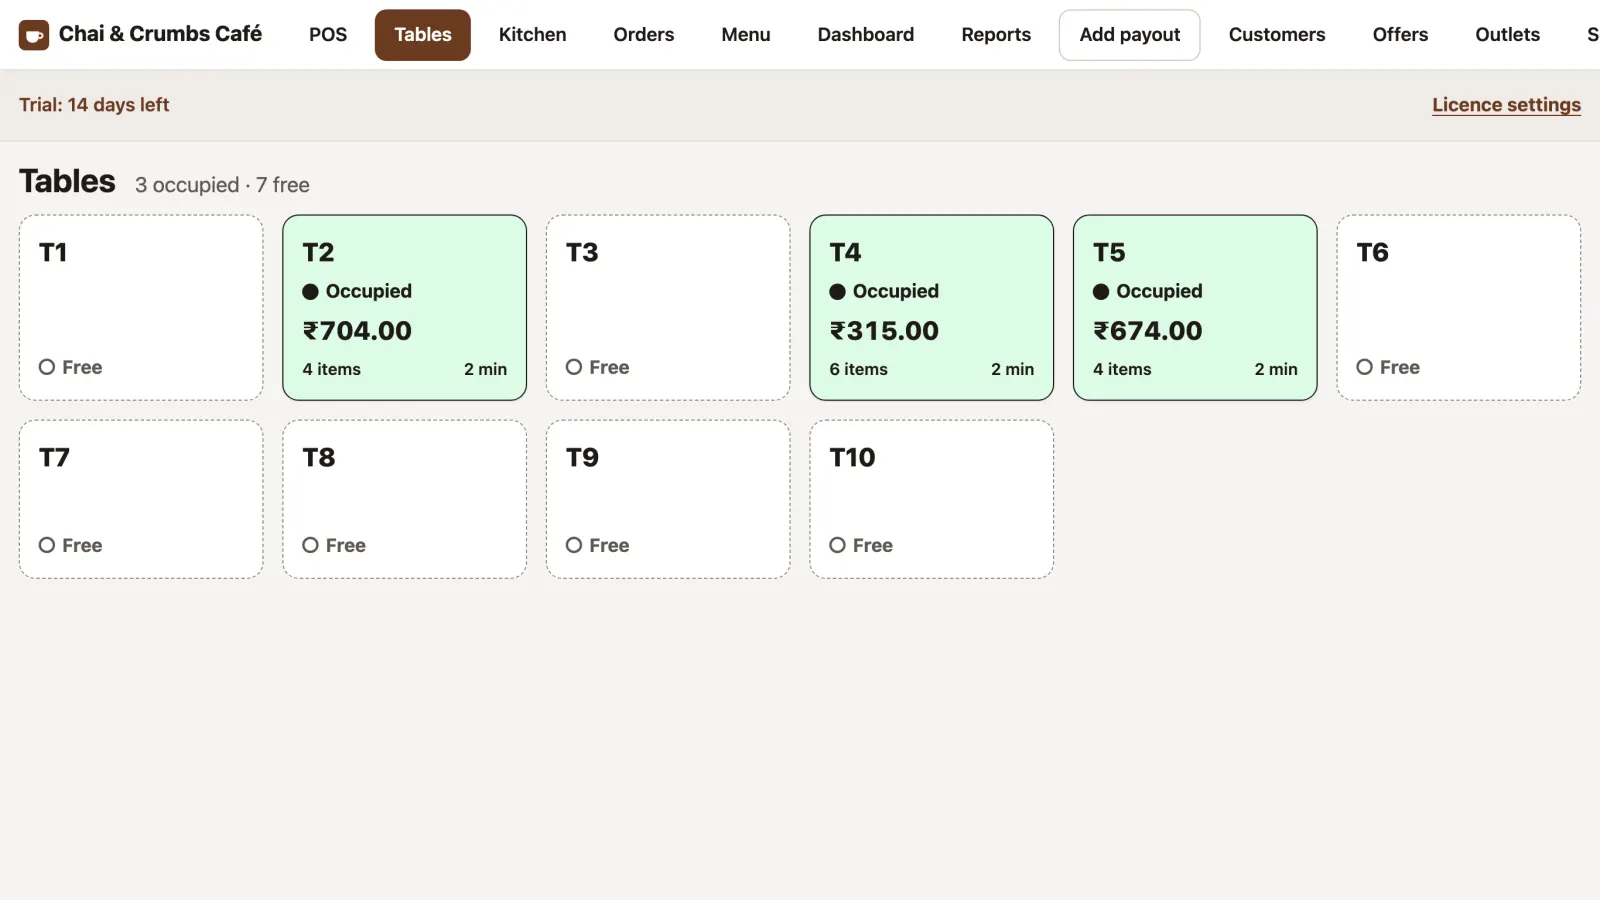Select free table T7

[x=141, y=499]
